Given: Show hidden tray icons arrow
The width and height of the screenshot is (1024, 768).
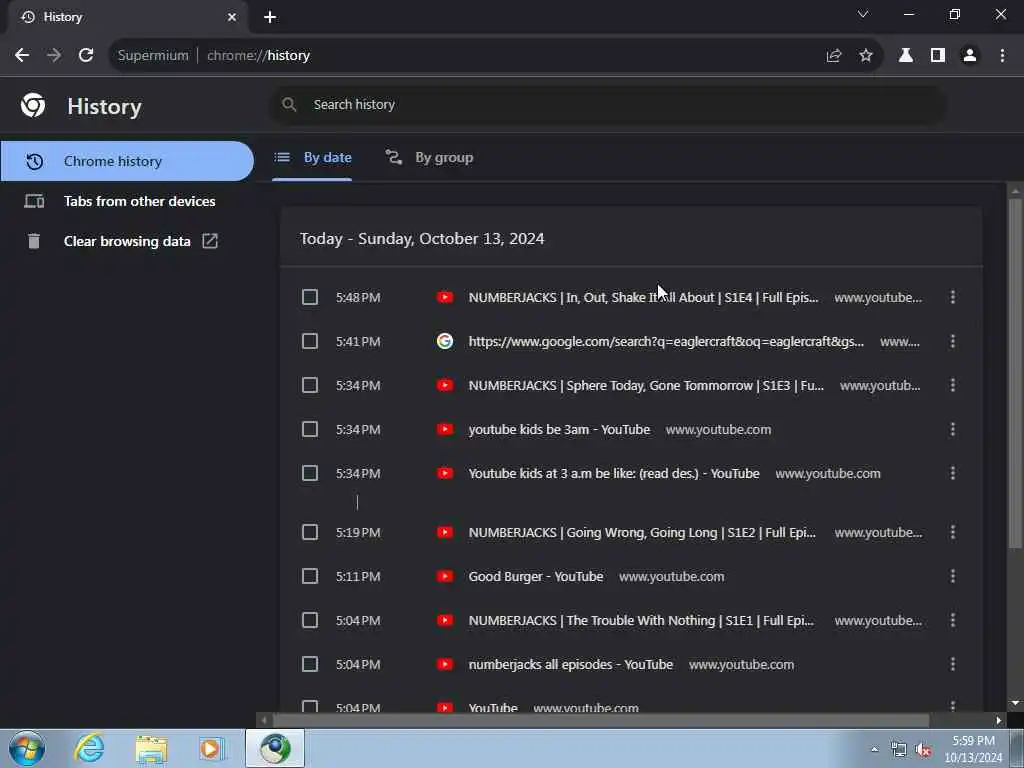Looking at the screenshot, I should [874, 750].
